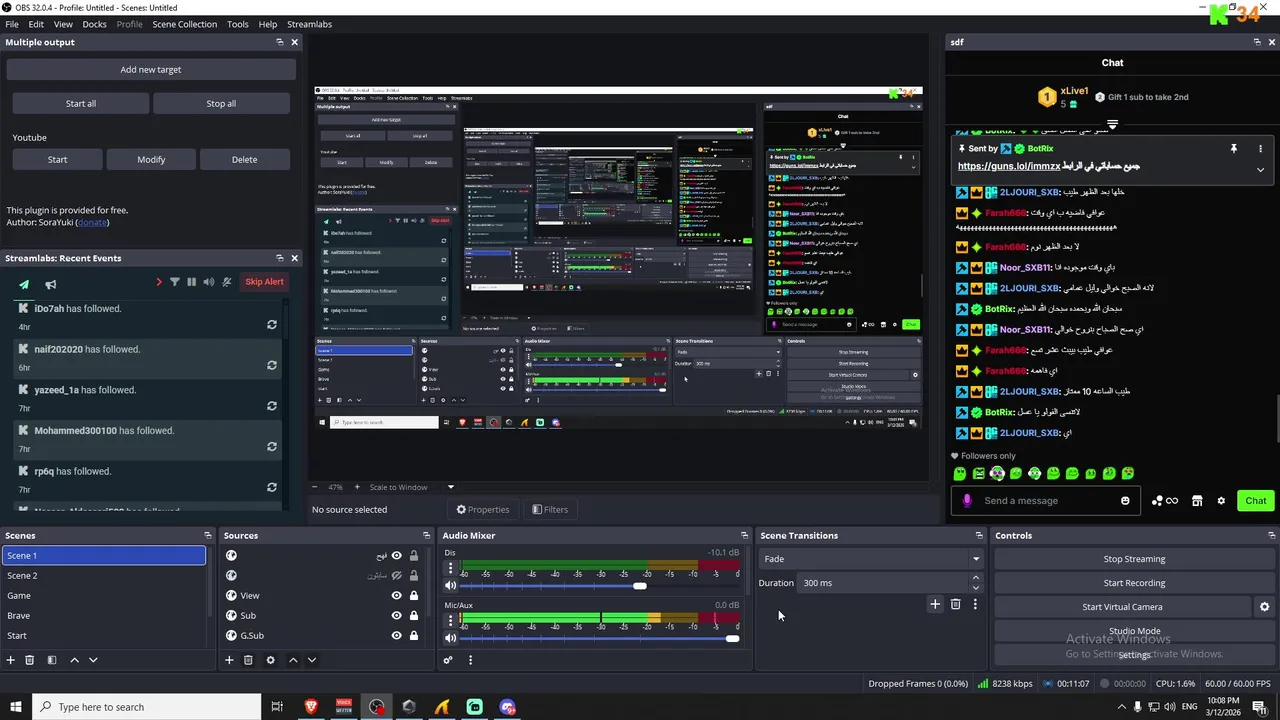The image size is (1280, 720).
Task: Open the guns.lol/immzx link in chat
Action: pos(1008,166)
